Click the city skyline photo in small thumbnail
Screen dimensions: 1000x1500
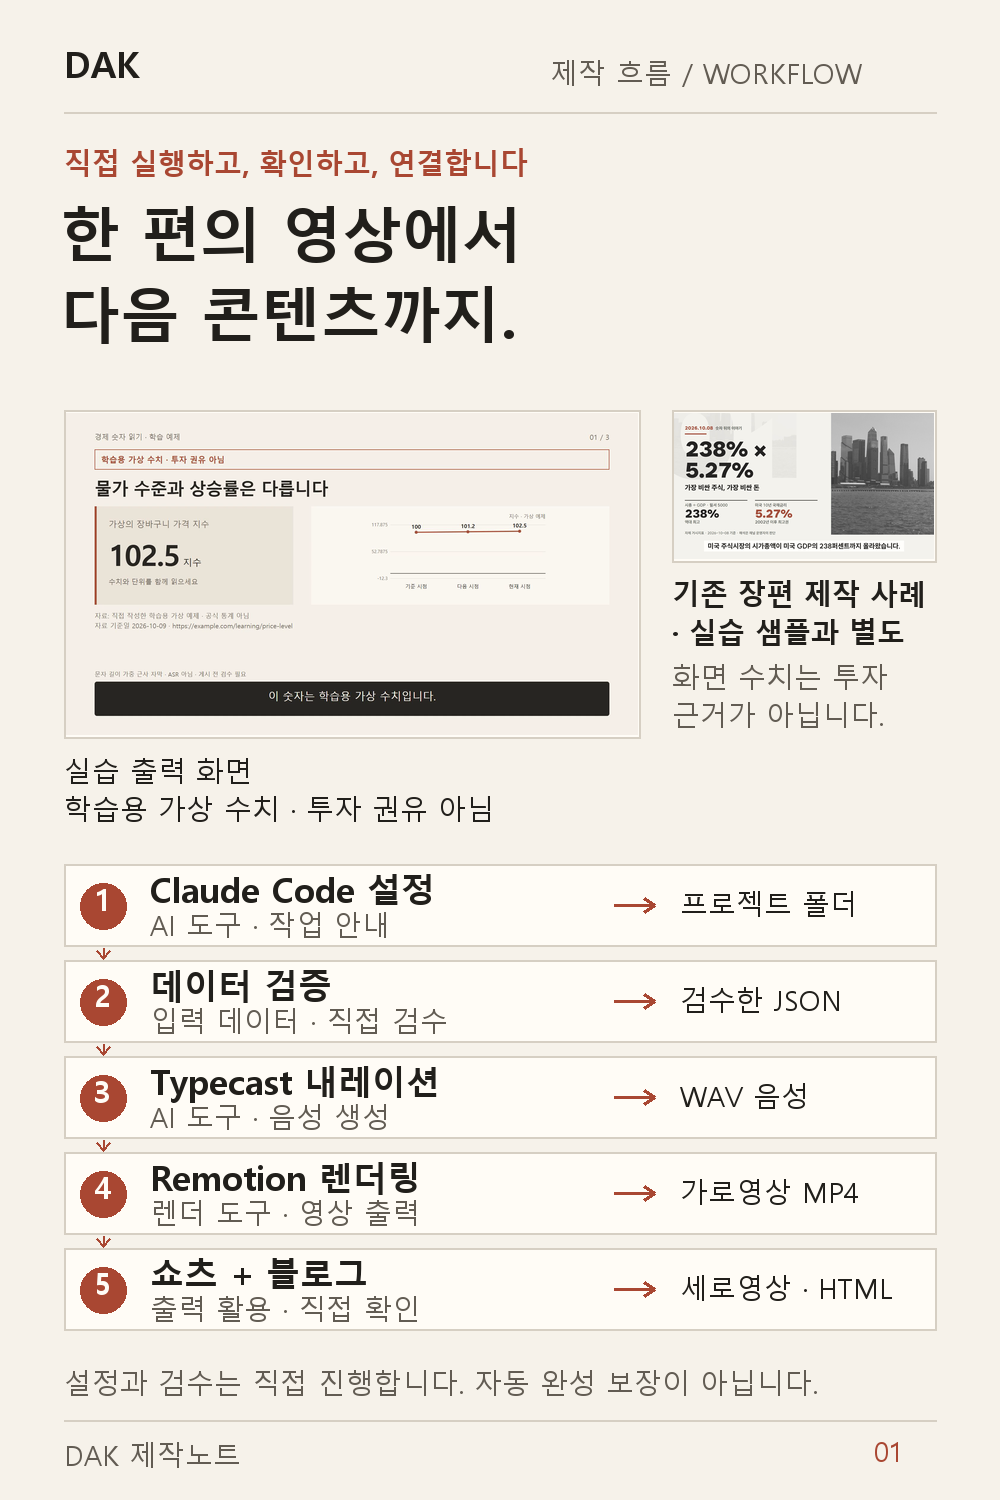[883, 475]
